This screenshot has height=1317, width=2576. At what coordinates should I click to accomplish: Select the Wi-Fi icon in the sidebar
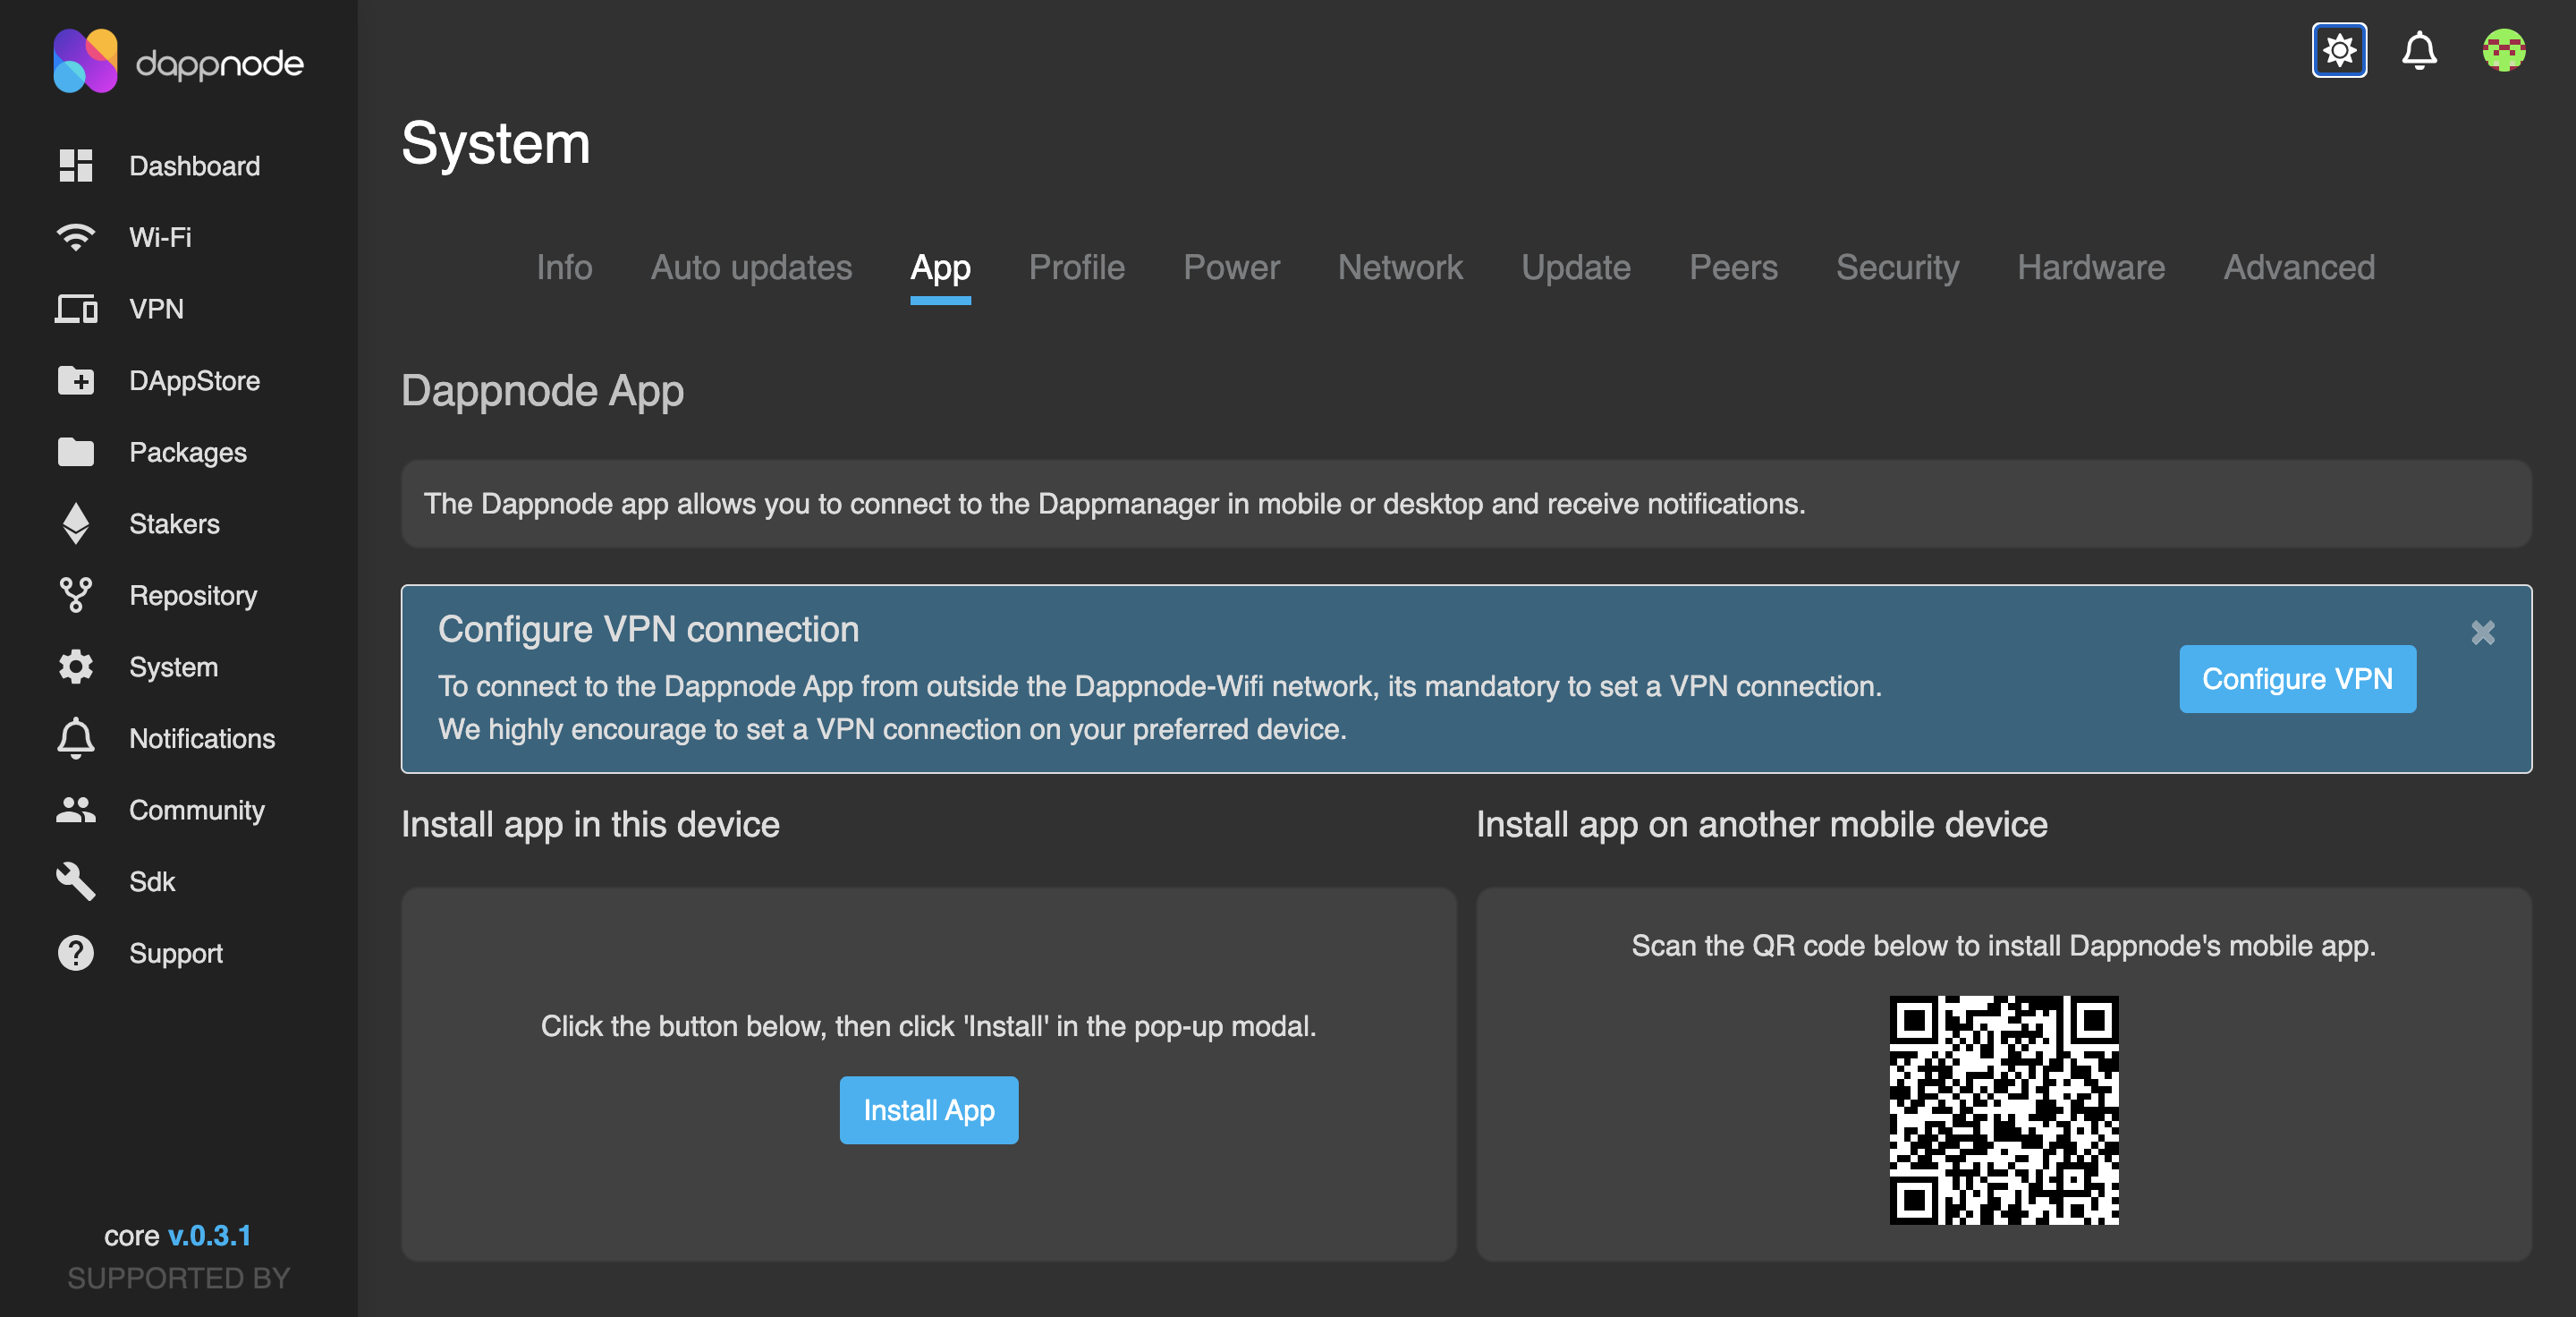(75, 237)
